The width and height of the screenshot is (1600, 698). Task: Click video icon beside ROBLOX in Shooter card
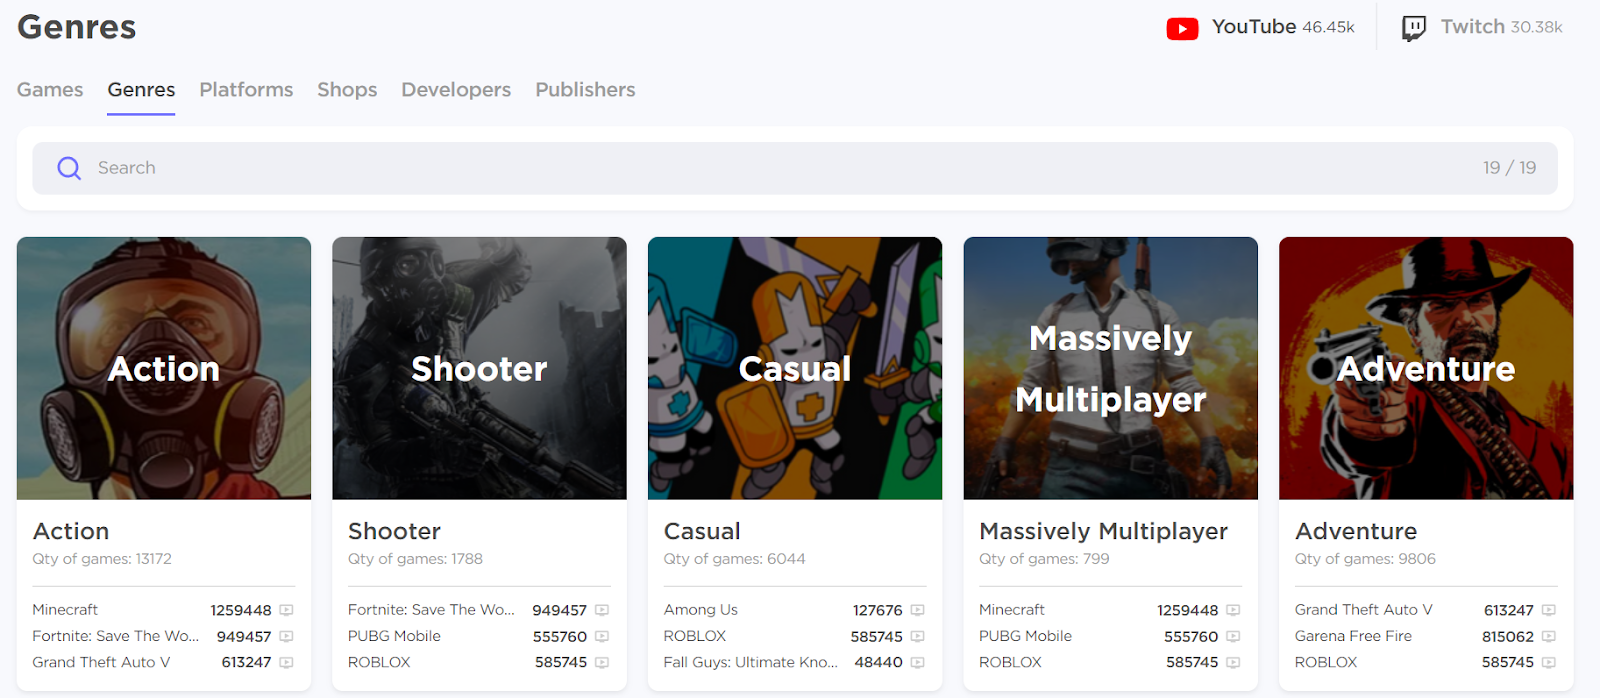602,662
